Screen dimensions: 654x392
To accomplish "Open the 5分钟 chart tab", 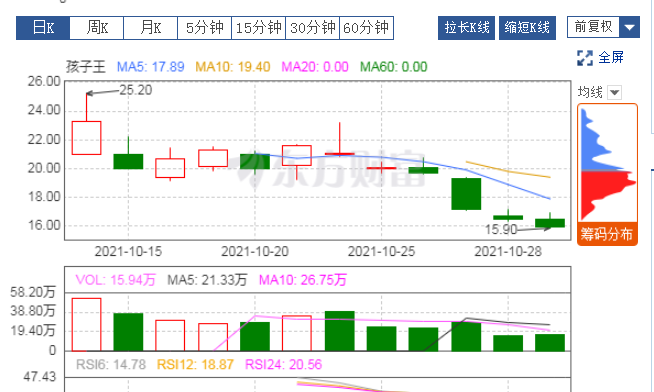I will (x=204, y=28).
